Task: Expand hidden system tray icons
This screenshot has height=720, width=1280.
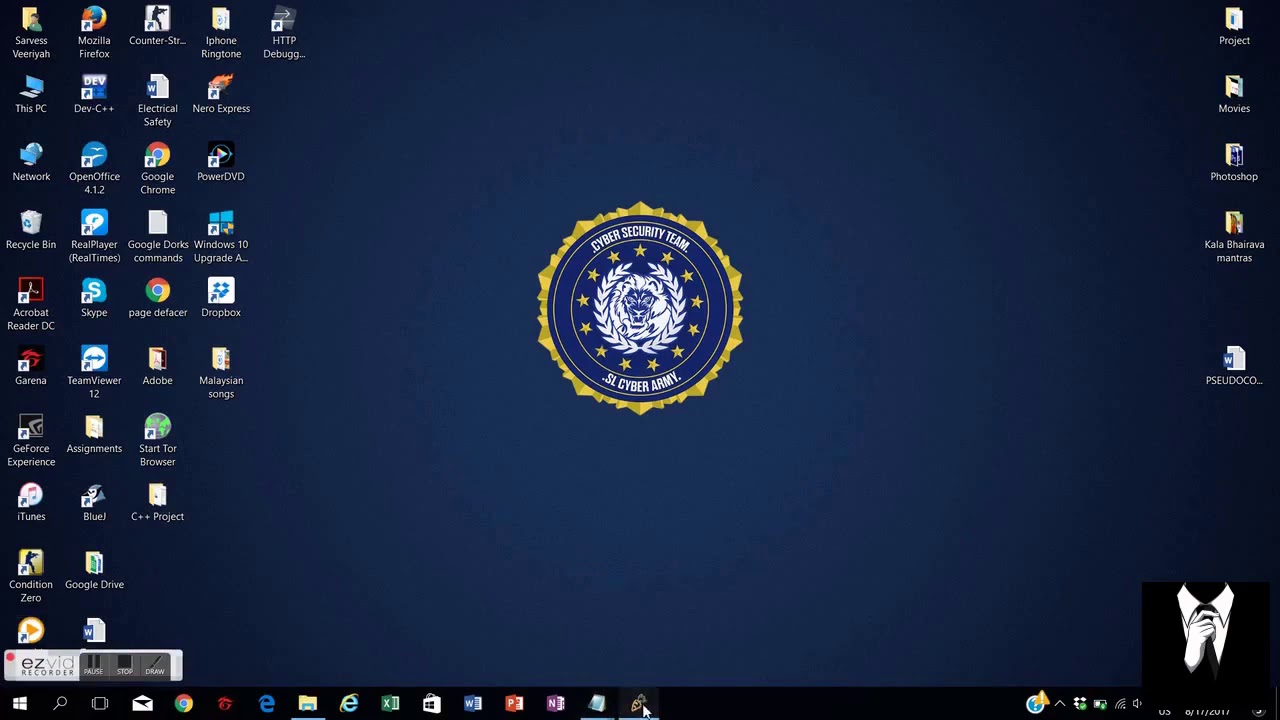Action: 1060,704
